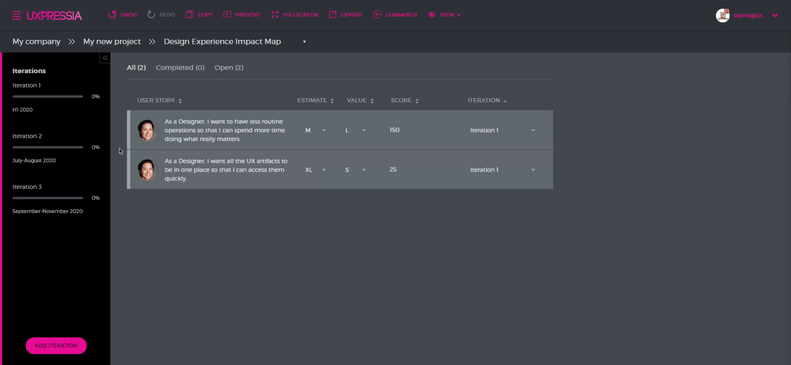Open the L value dropdown
The image size is (791, 365).
coord(356,130)
